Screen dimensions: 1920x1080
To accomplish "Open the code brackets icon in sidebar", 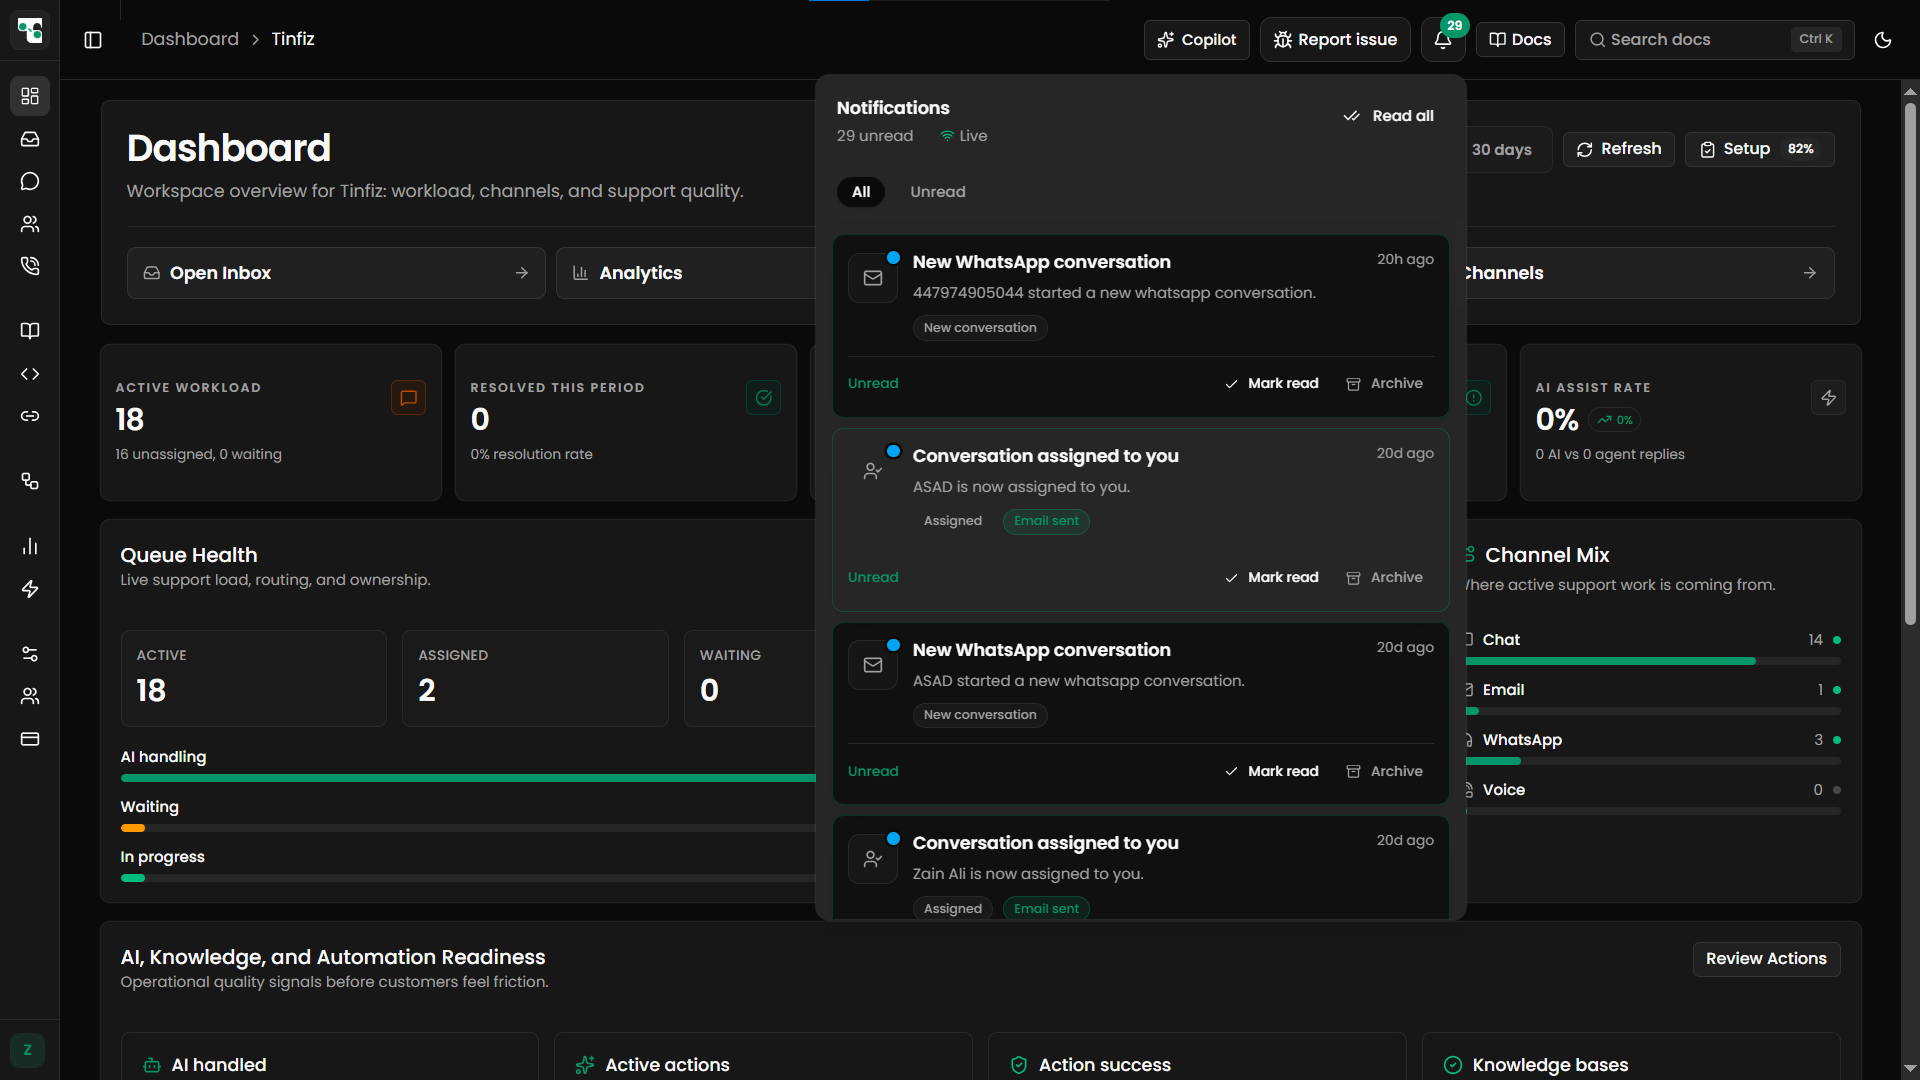I will click(x=30, y=374).
